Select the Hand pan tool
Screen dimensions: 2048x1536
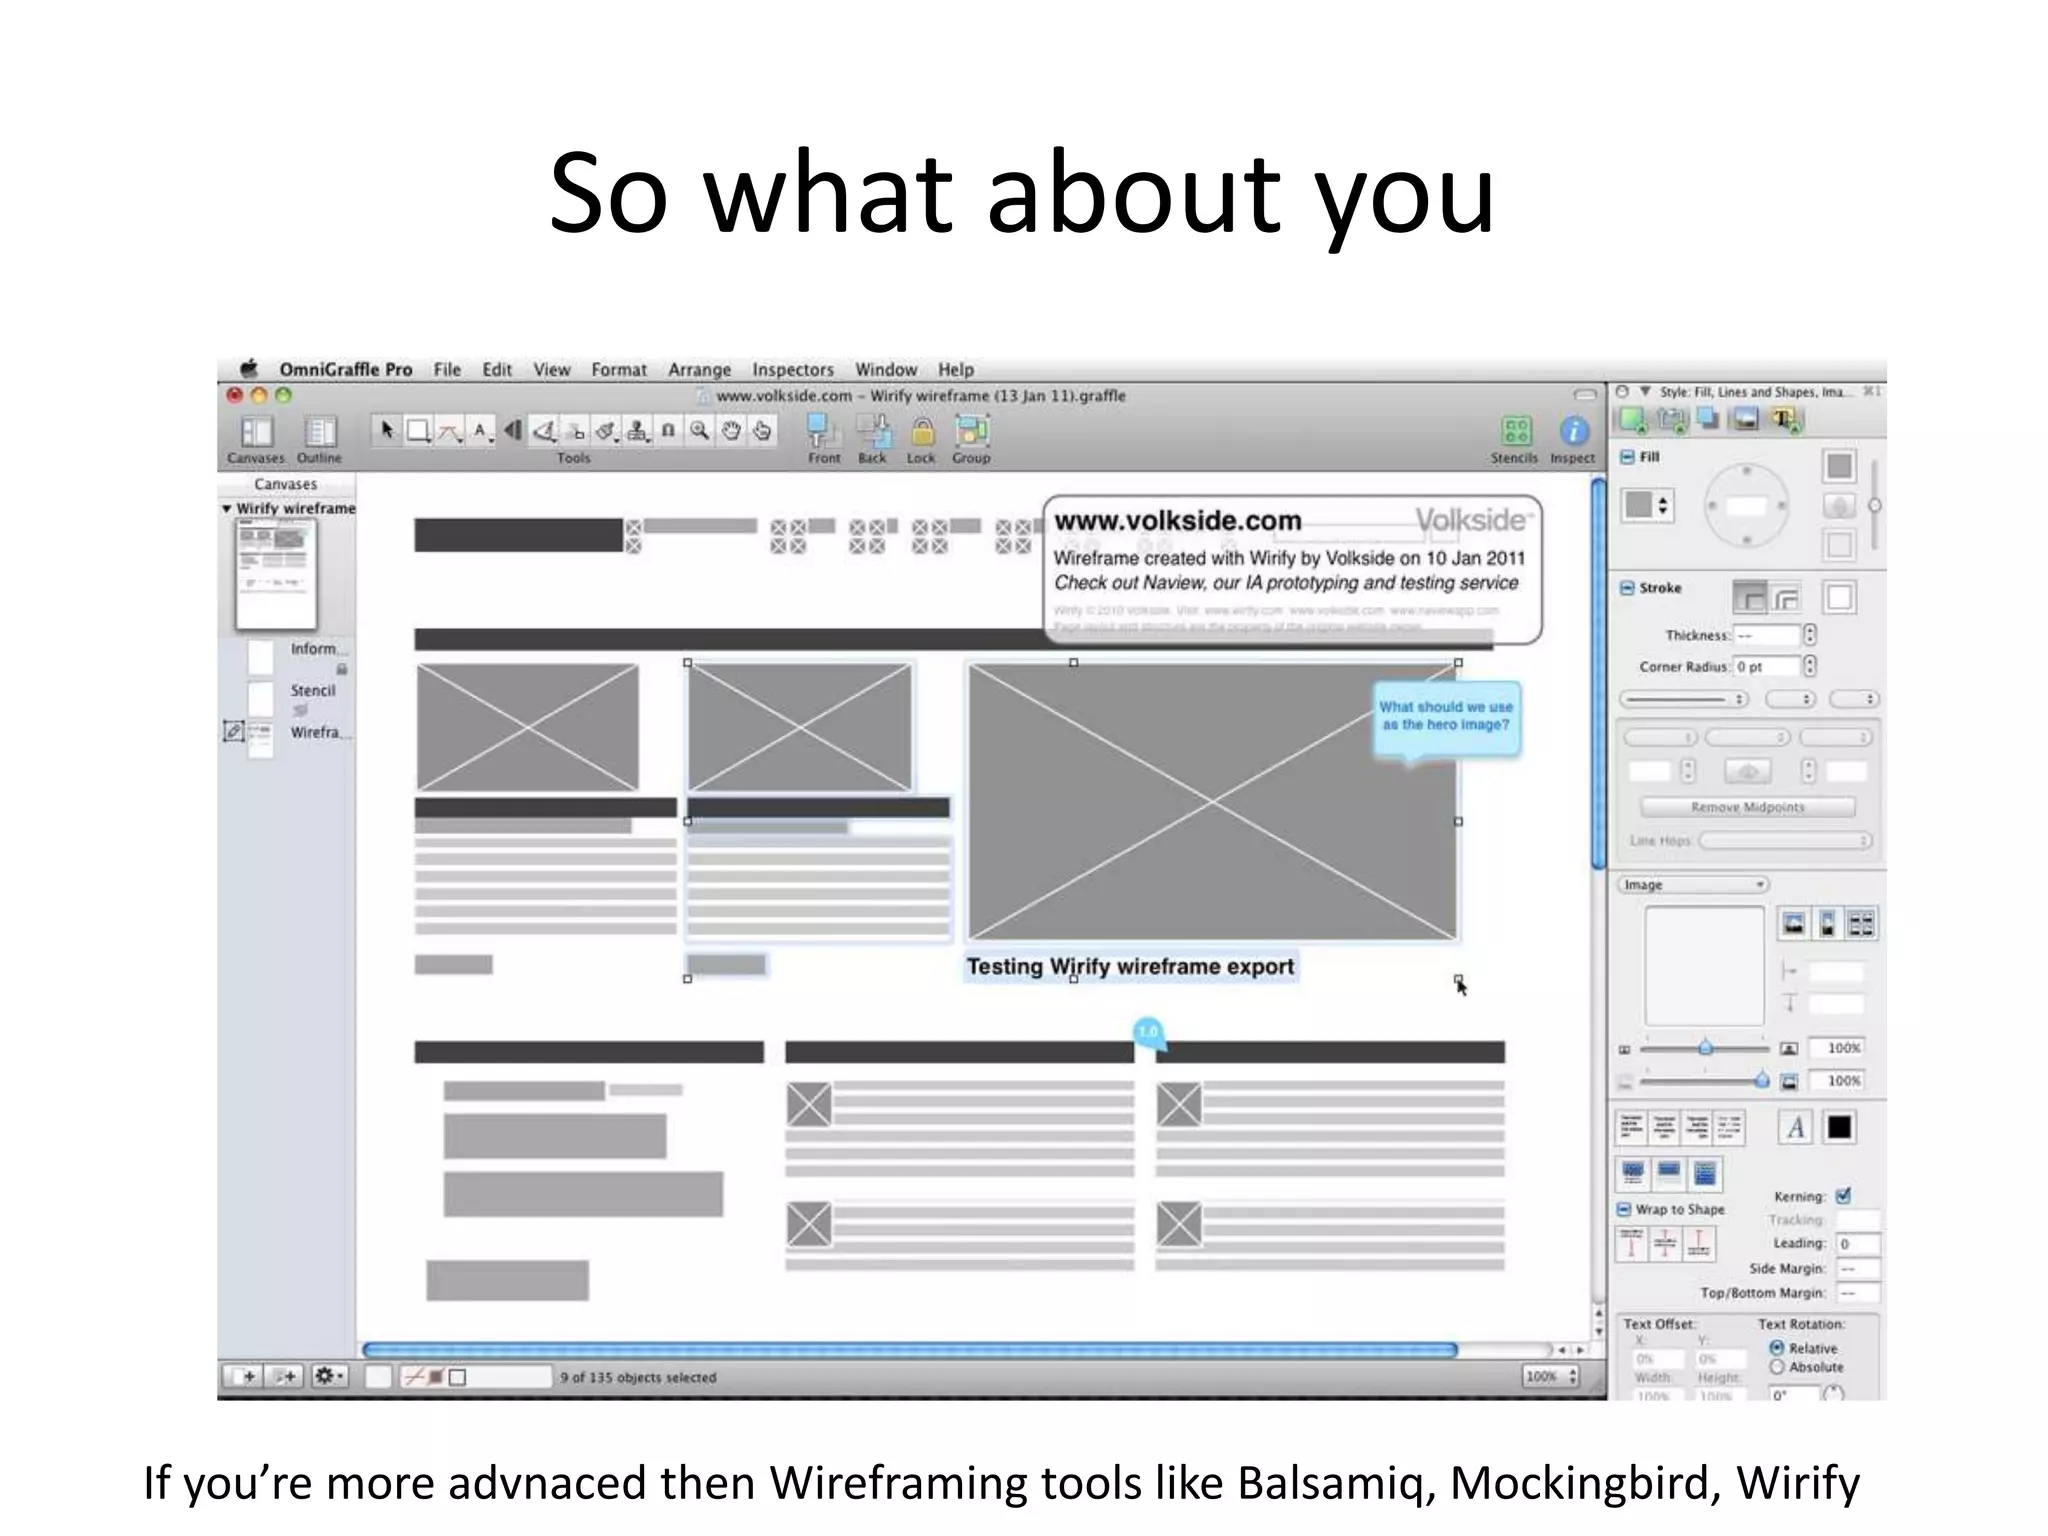(731, 431)
